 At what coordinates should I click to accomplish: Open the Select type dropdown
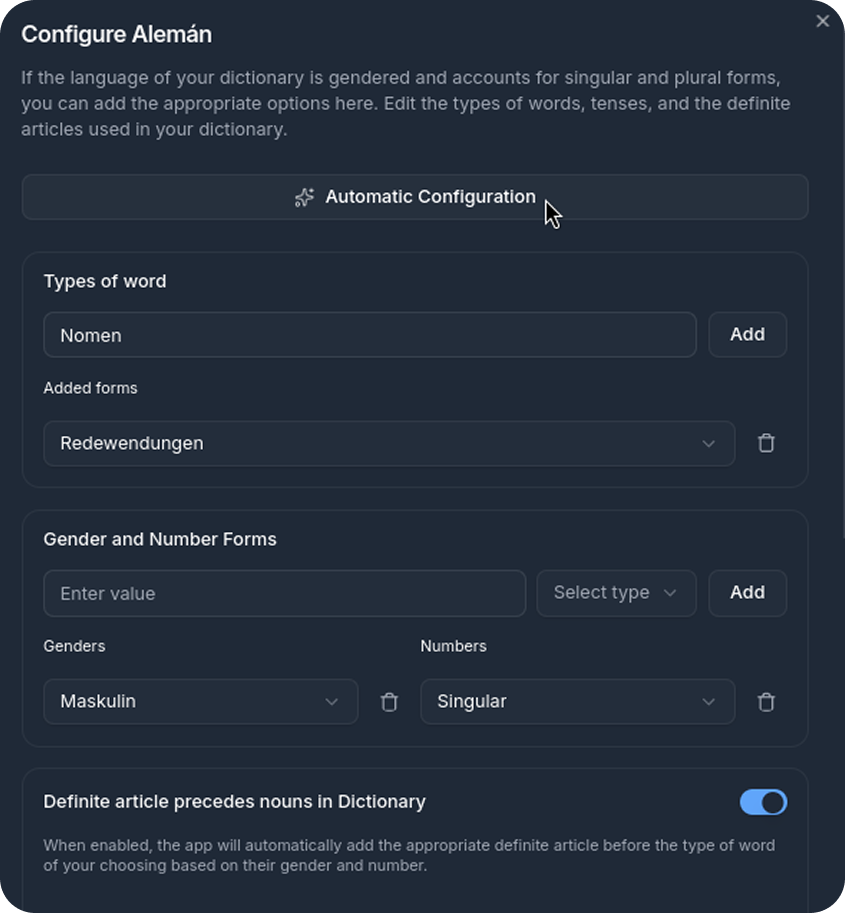pyautogui.click(x=616, y=592)
